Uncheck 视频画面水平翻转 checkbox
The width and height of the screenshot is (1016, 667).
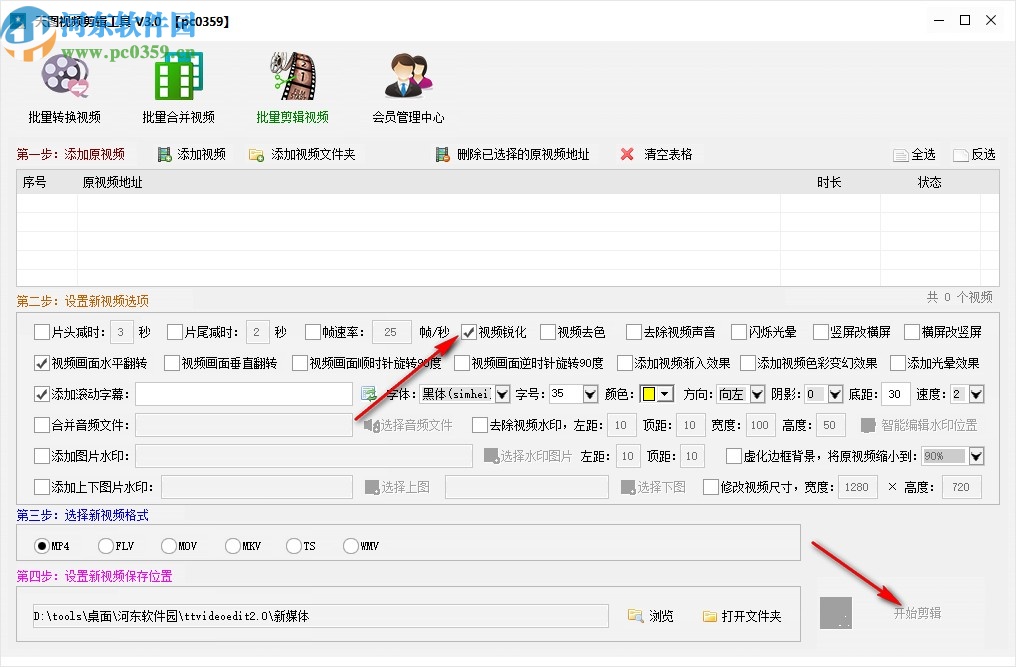click(41, 363)
